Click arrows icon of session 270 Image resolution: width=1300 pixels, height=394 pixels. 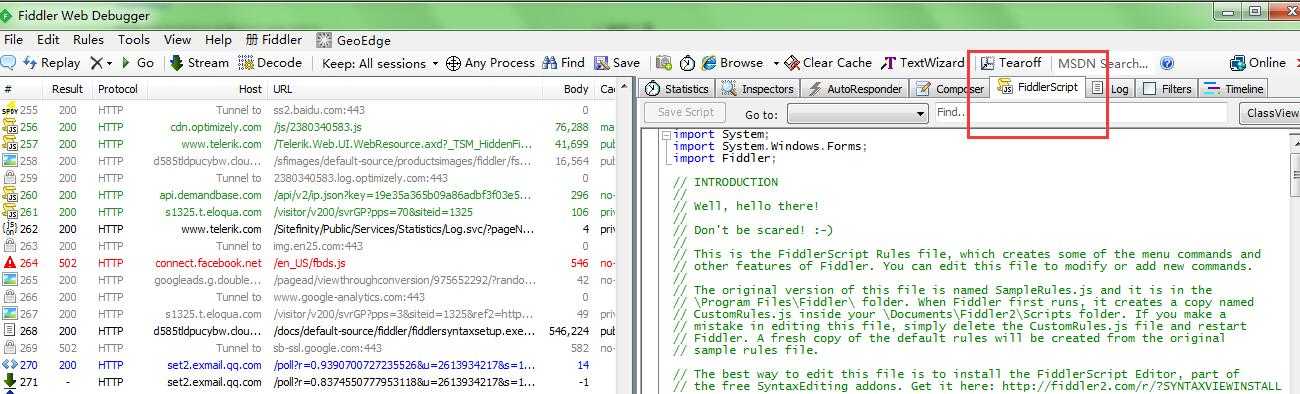click(x=9, y=365)
